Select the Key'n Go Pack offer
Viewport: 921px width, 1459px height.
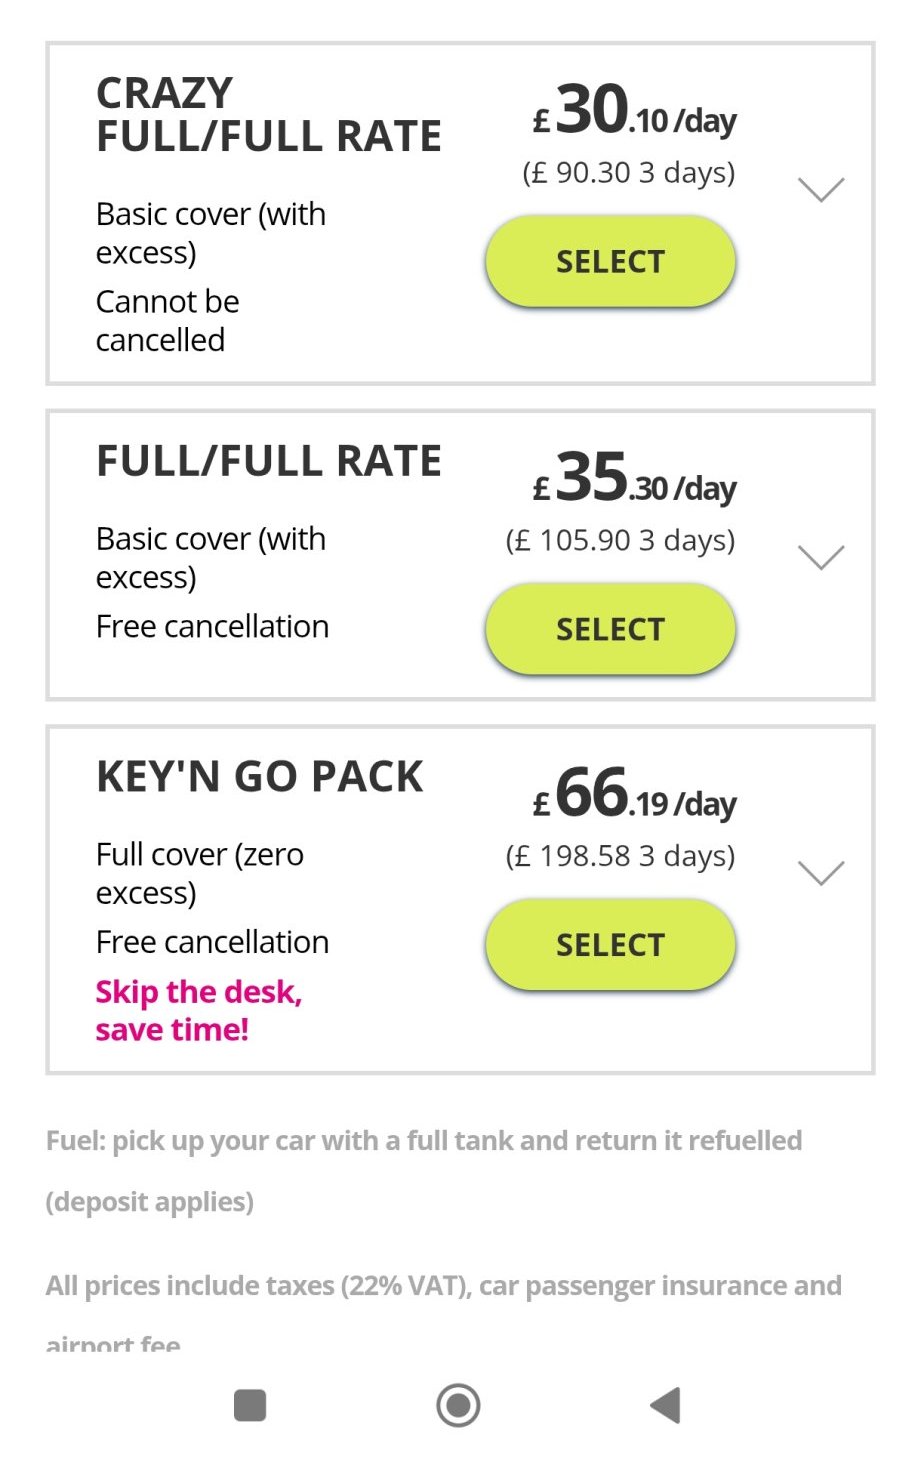coord(610,944)
